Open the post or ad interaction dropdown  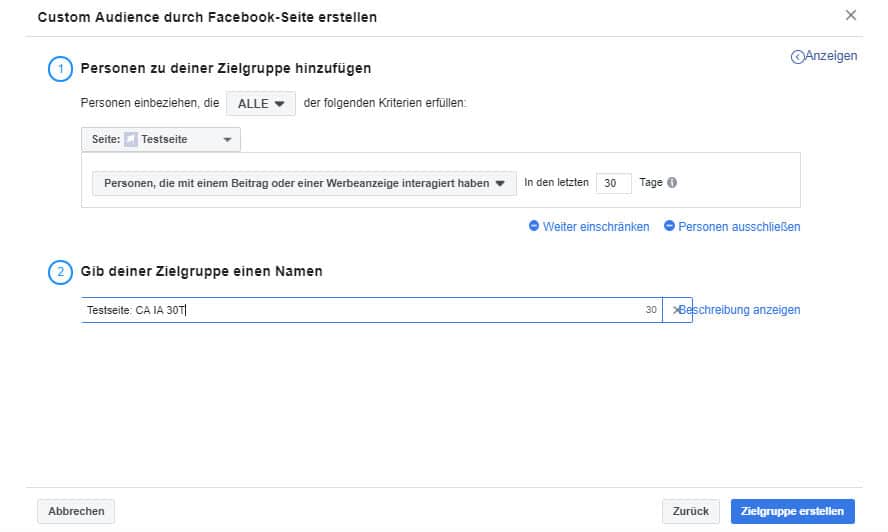pos(304,183)
